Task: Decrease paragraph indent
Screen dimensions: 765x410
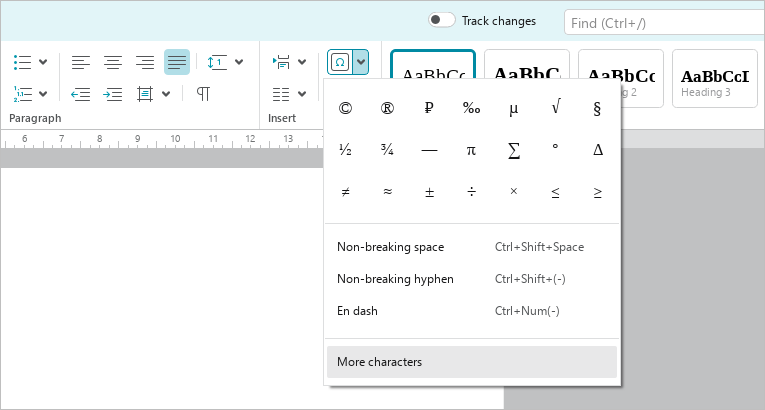Action: tap(81, 94)
